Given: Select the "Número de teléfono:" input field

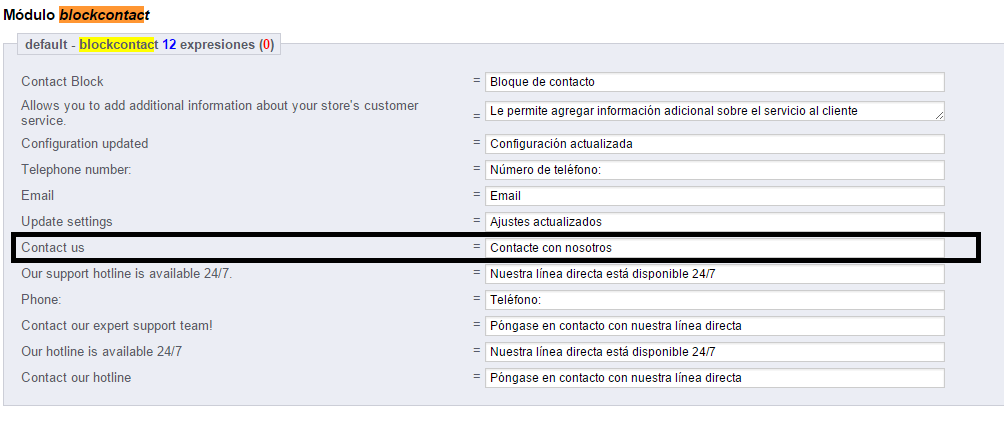Looking at the screenshot, I should pos(714,170).
